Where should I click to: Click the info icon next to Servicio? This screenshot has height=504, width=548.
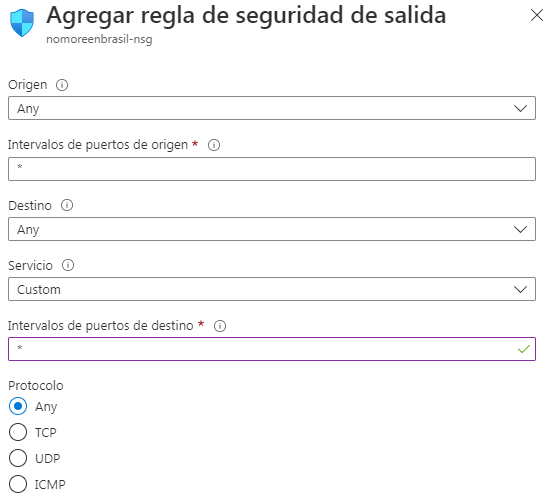coord(68,265)
